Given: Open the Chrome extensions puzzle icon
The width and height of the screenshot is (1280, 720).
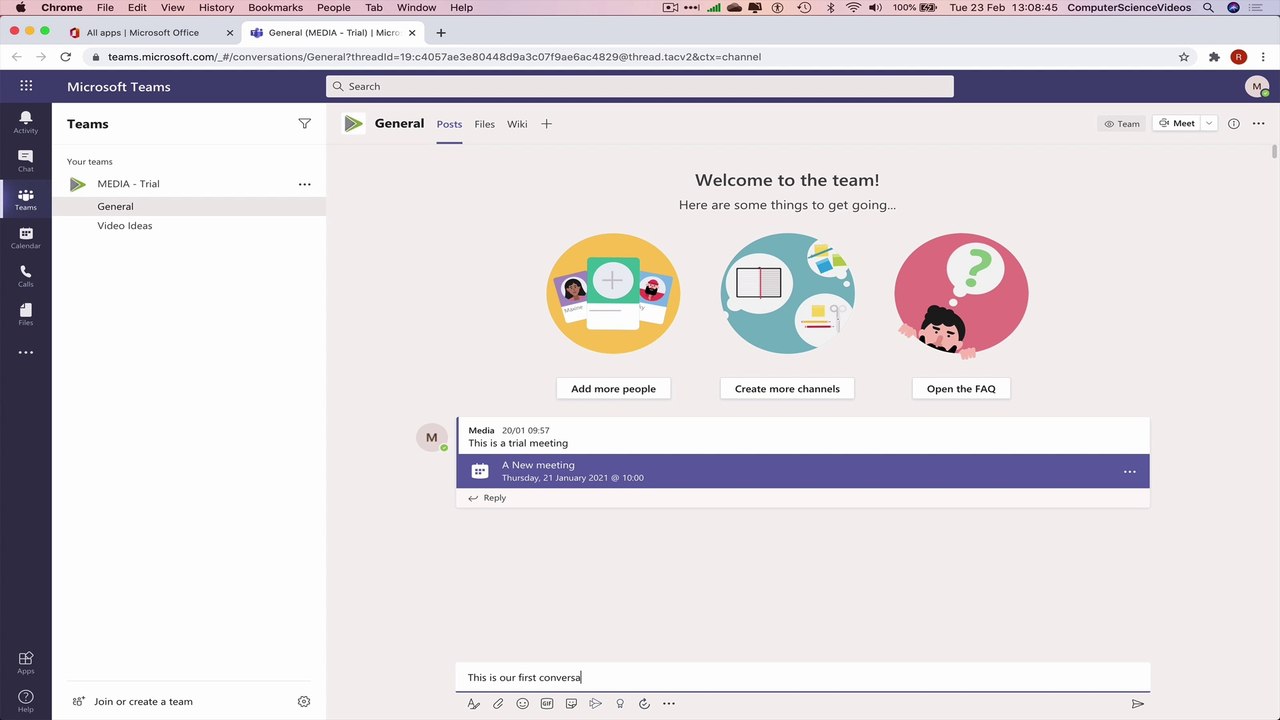Looking at the screenshot, I should (1214, 57).
